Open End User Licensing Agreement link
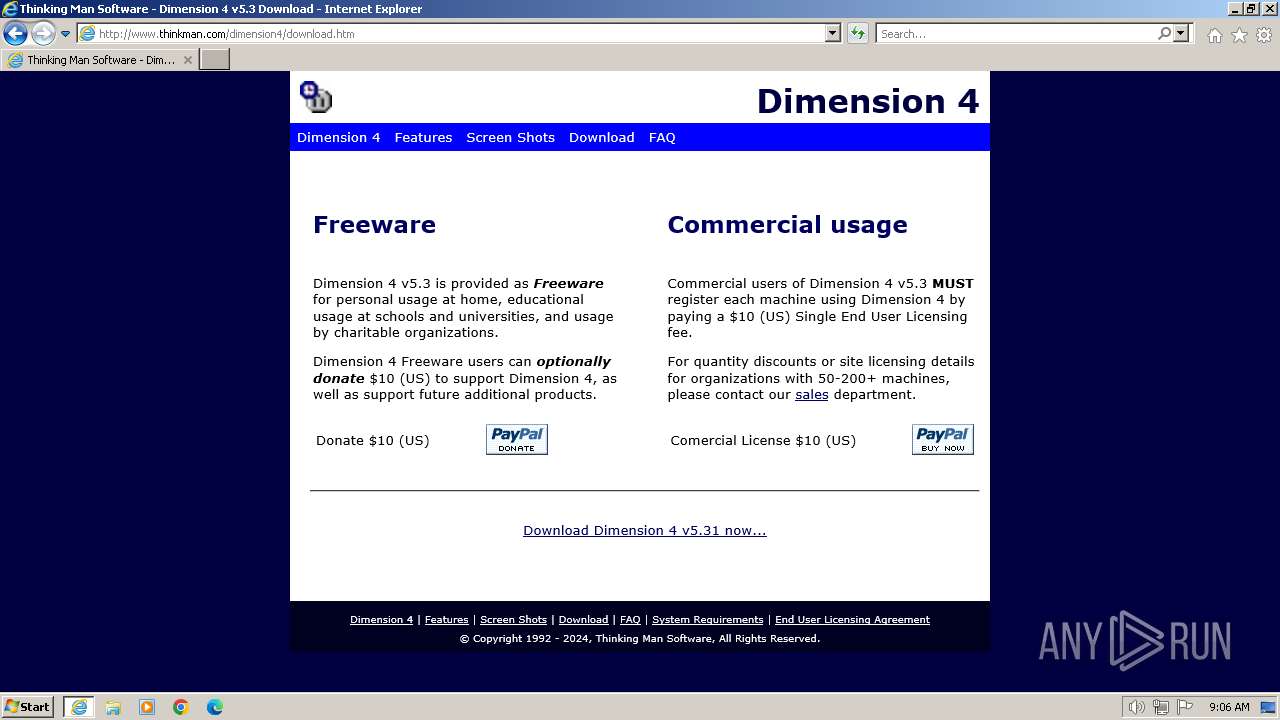This screenshot has width=1280, height=720. click(x=852, y=619)
